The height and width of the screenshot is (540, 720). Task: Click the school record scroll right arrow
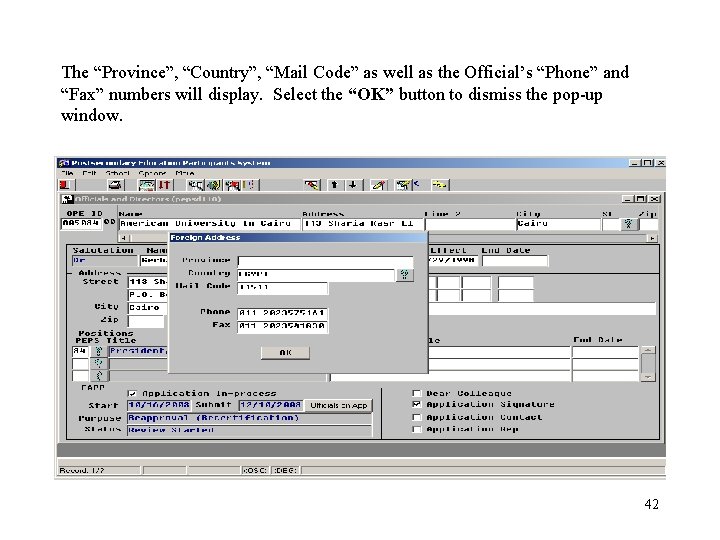coord(652,238)
